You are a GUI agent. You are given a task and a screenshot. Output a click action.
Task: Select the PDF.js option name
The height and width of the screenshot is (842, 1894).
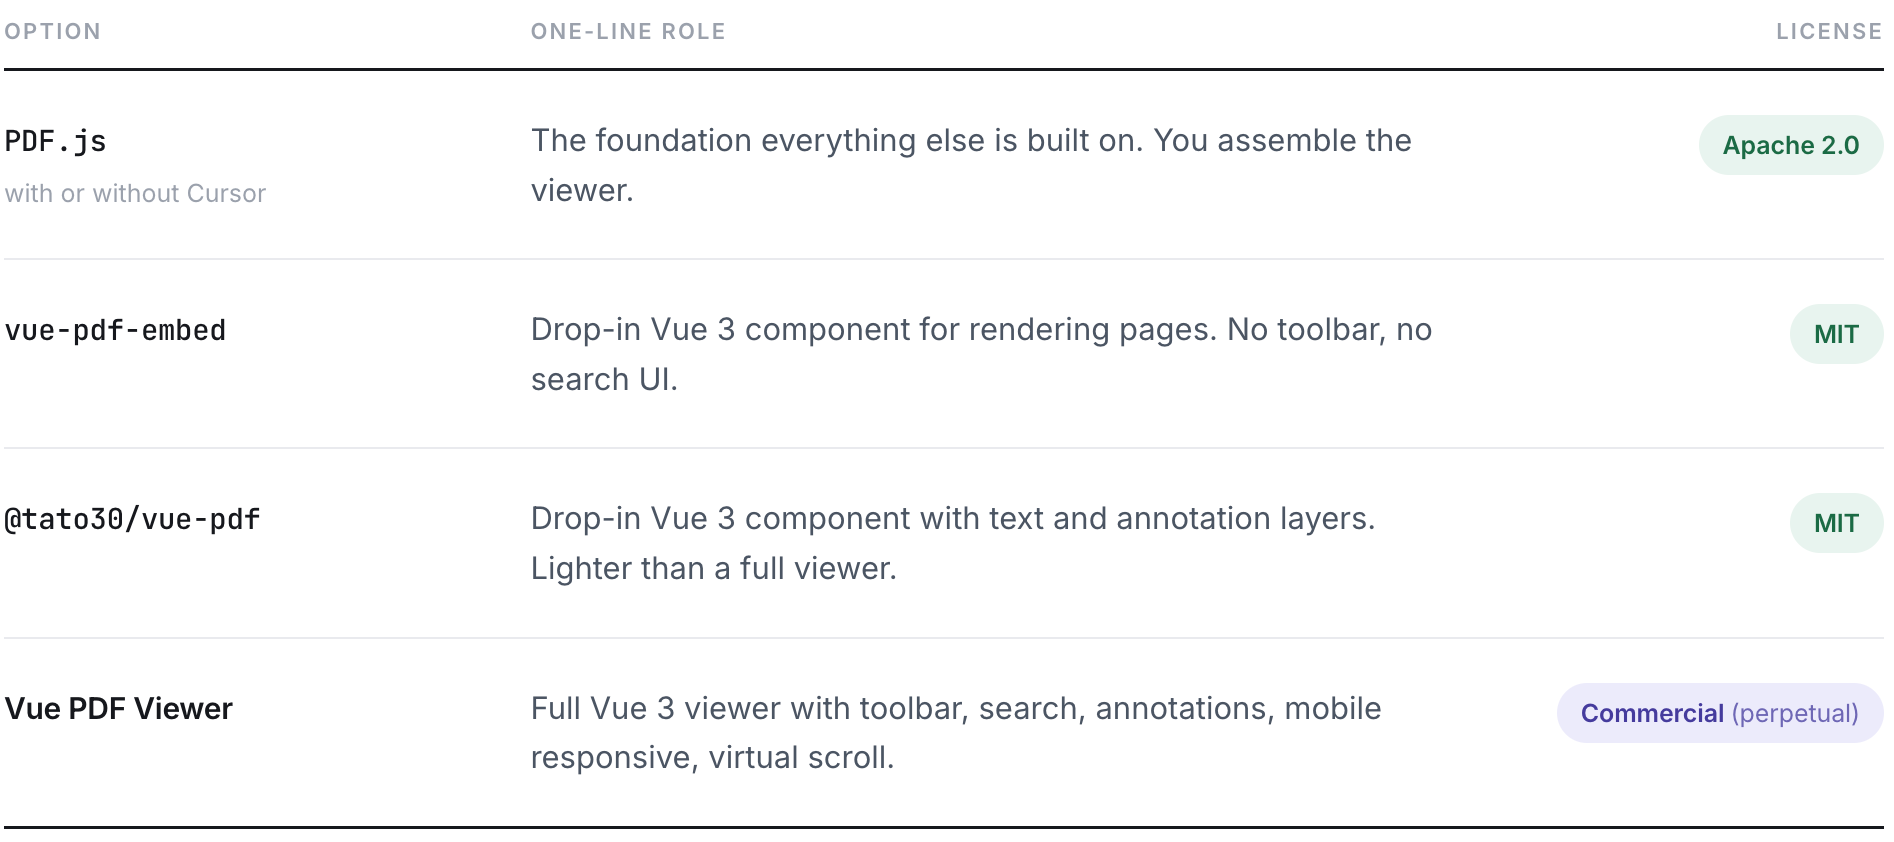[x=56, y=141]
